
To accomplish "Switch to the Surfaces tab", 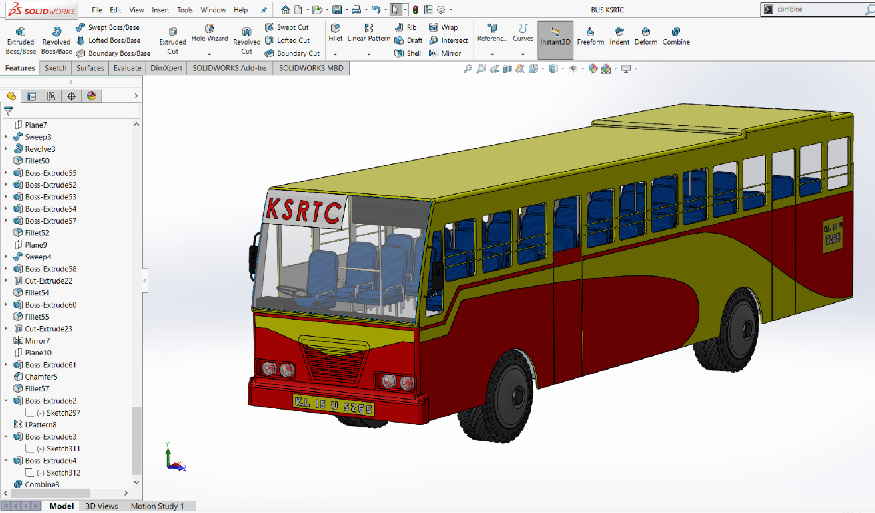I will [x=90, y=68].
